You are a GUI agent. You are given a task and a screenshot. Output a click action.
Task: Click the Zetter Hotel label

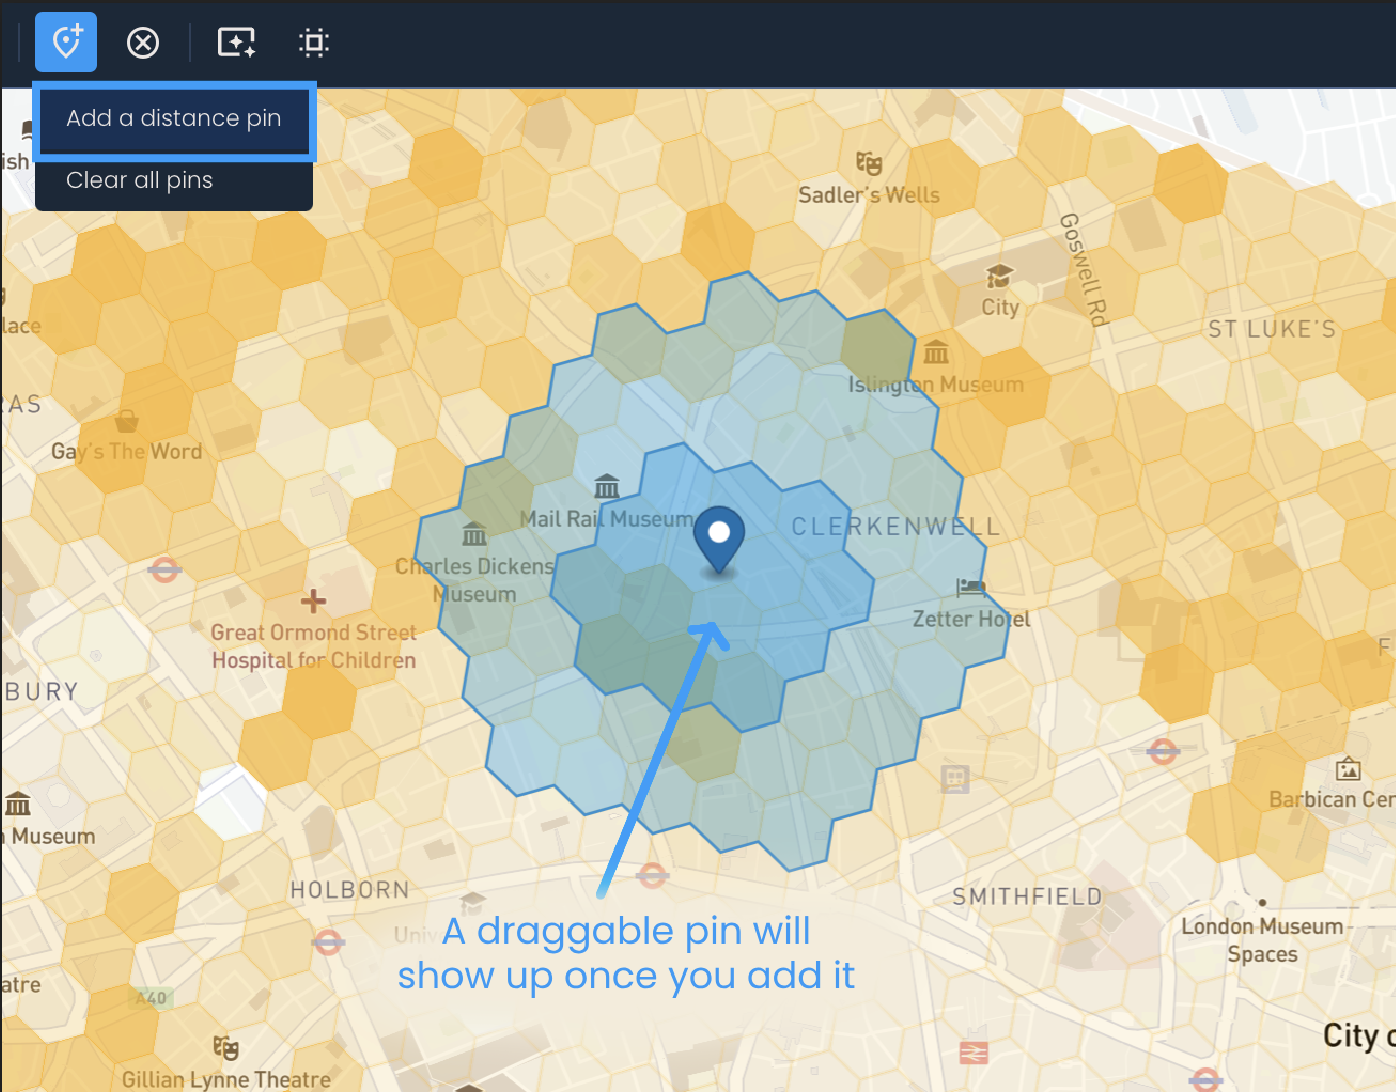coord(971,619)
